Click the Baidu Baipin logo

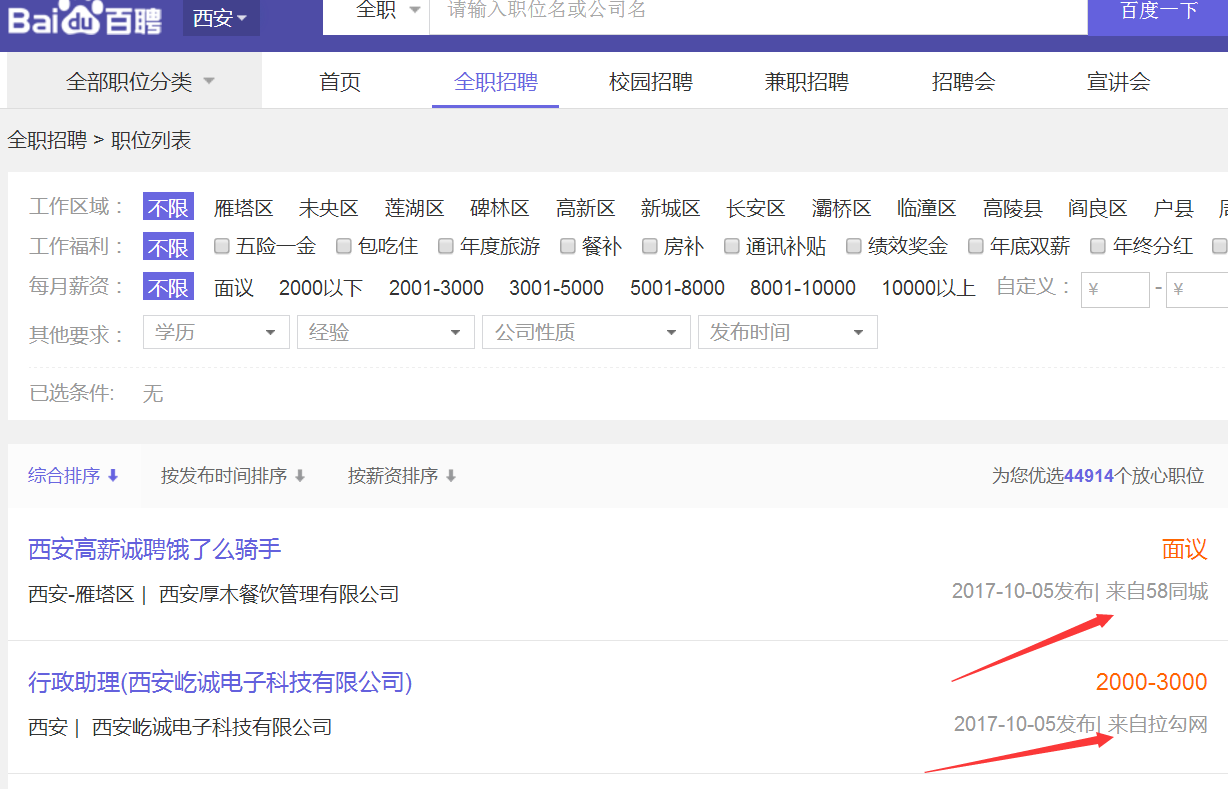coord(86,18)
